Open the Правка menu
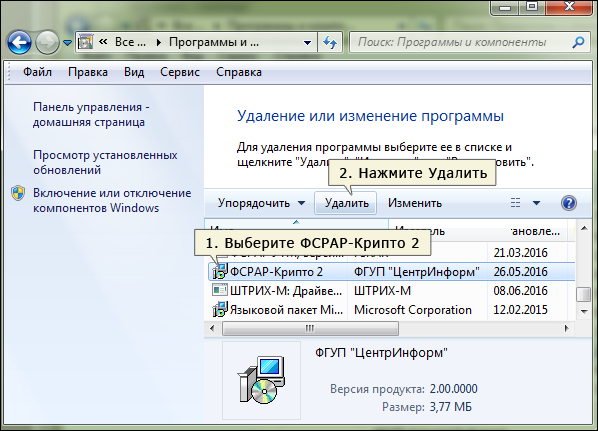 pos(88,72)
